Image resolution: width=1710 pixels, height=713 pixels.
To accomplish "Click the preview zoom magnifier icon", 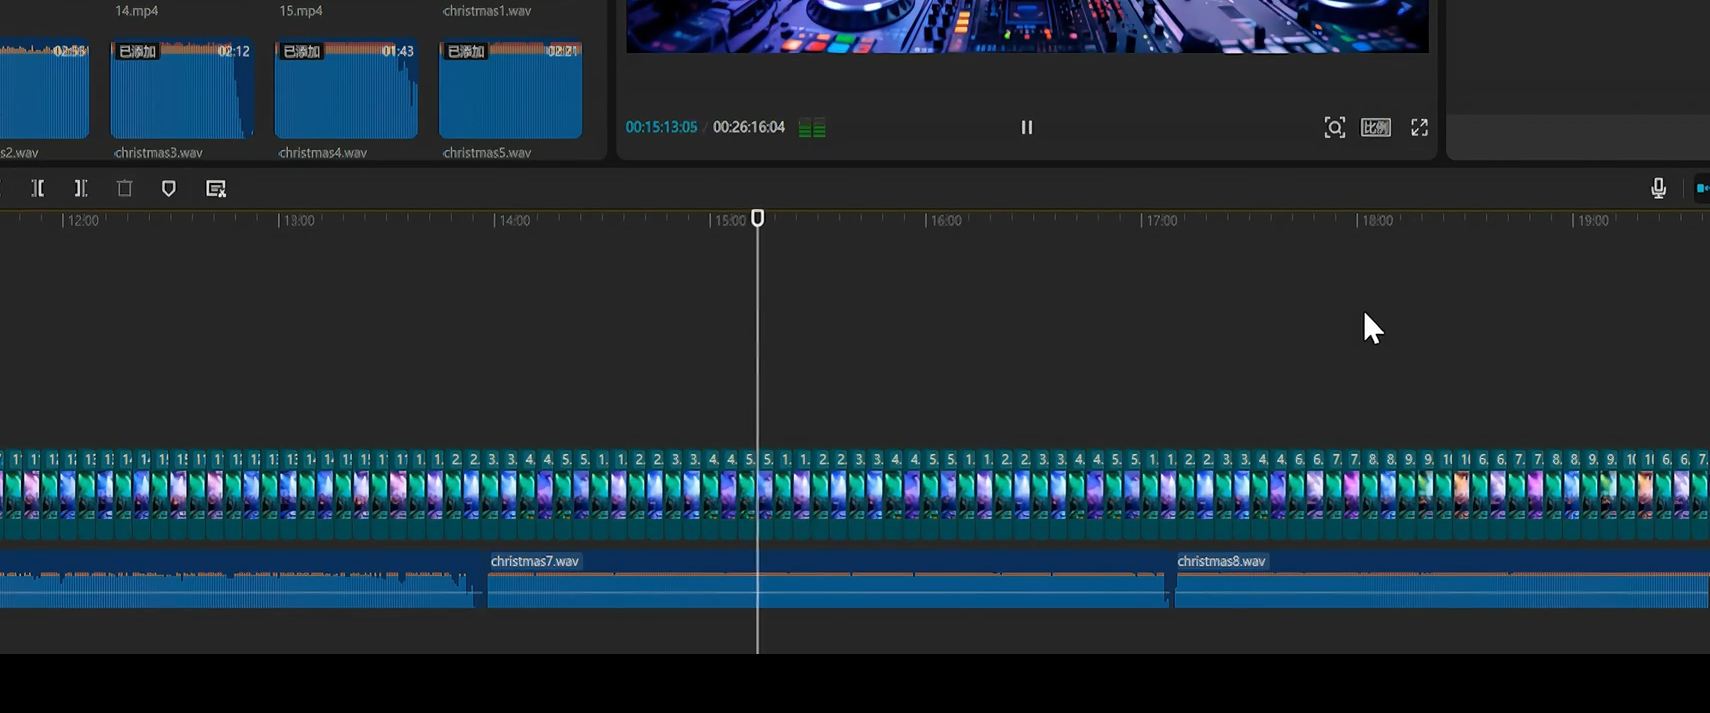I will [1334, 127].
